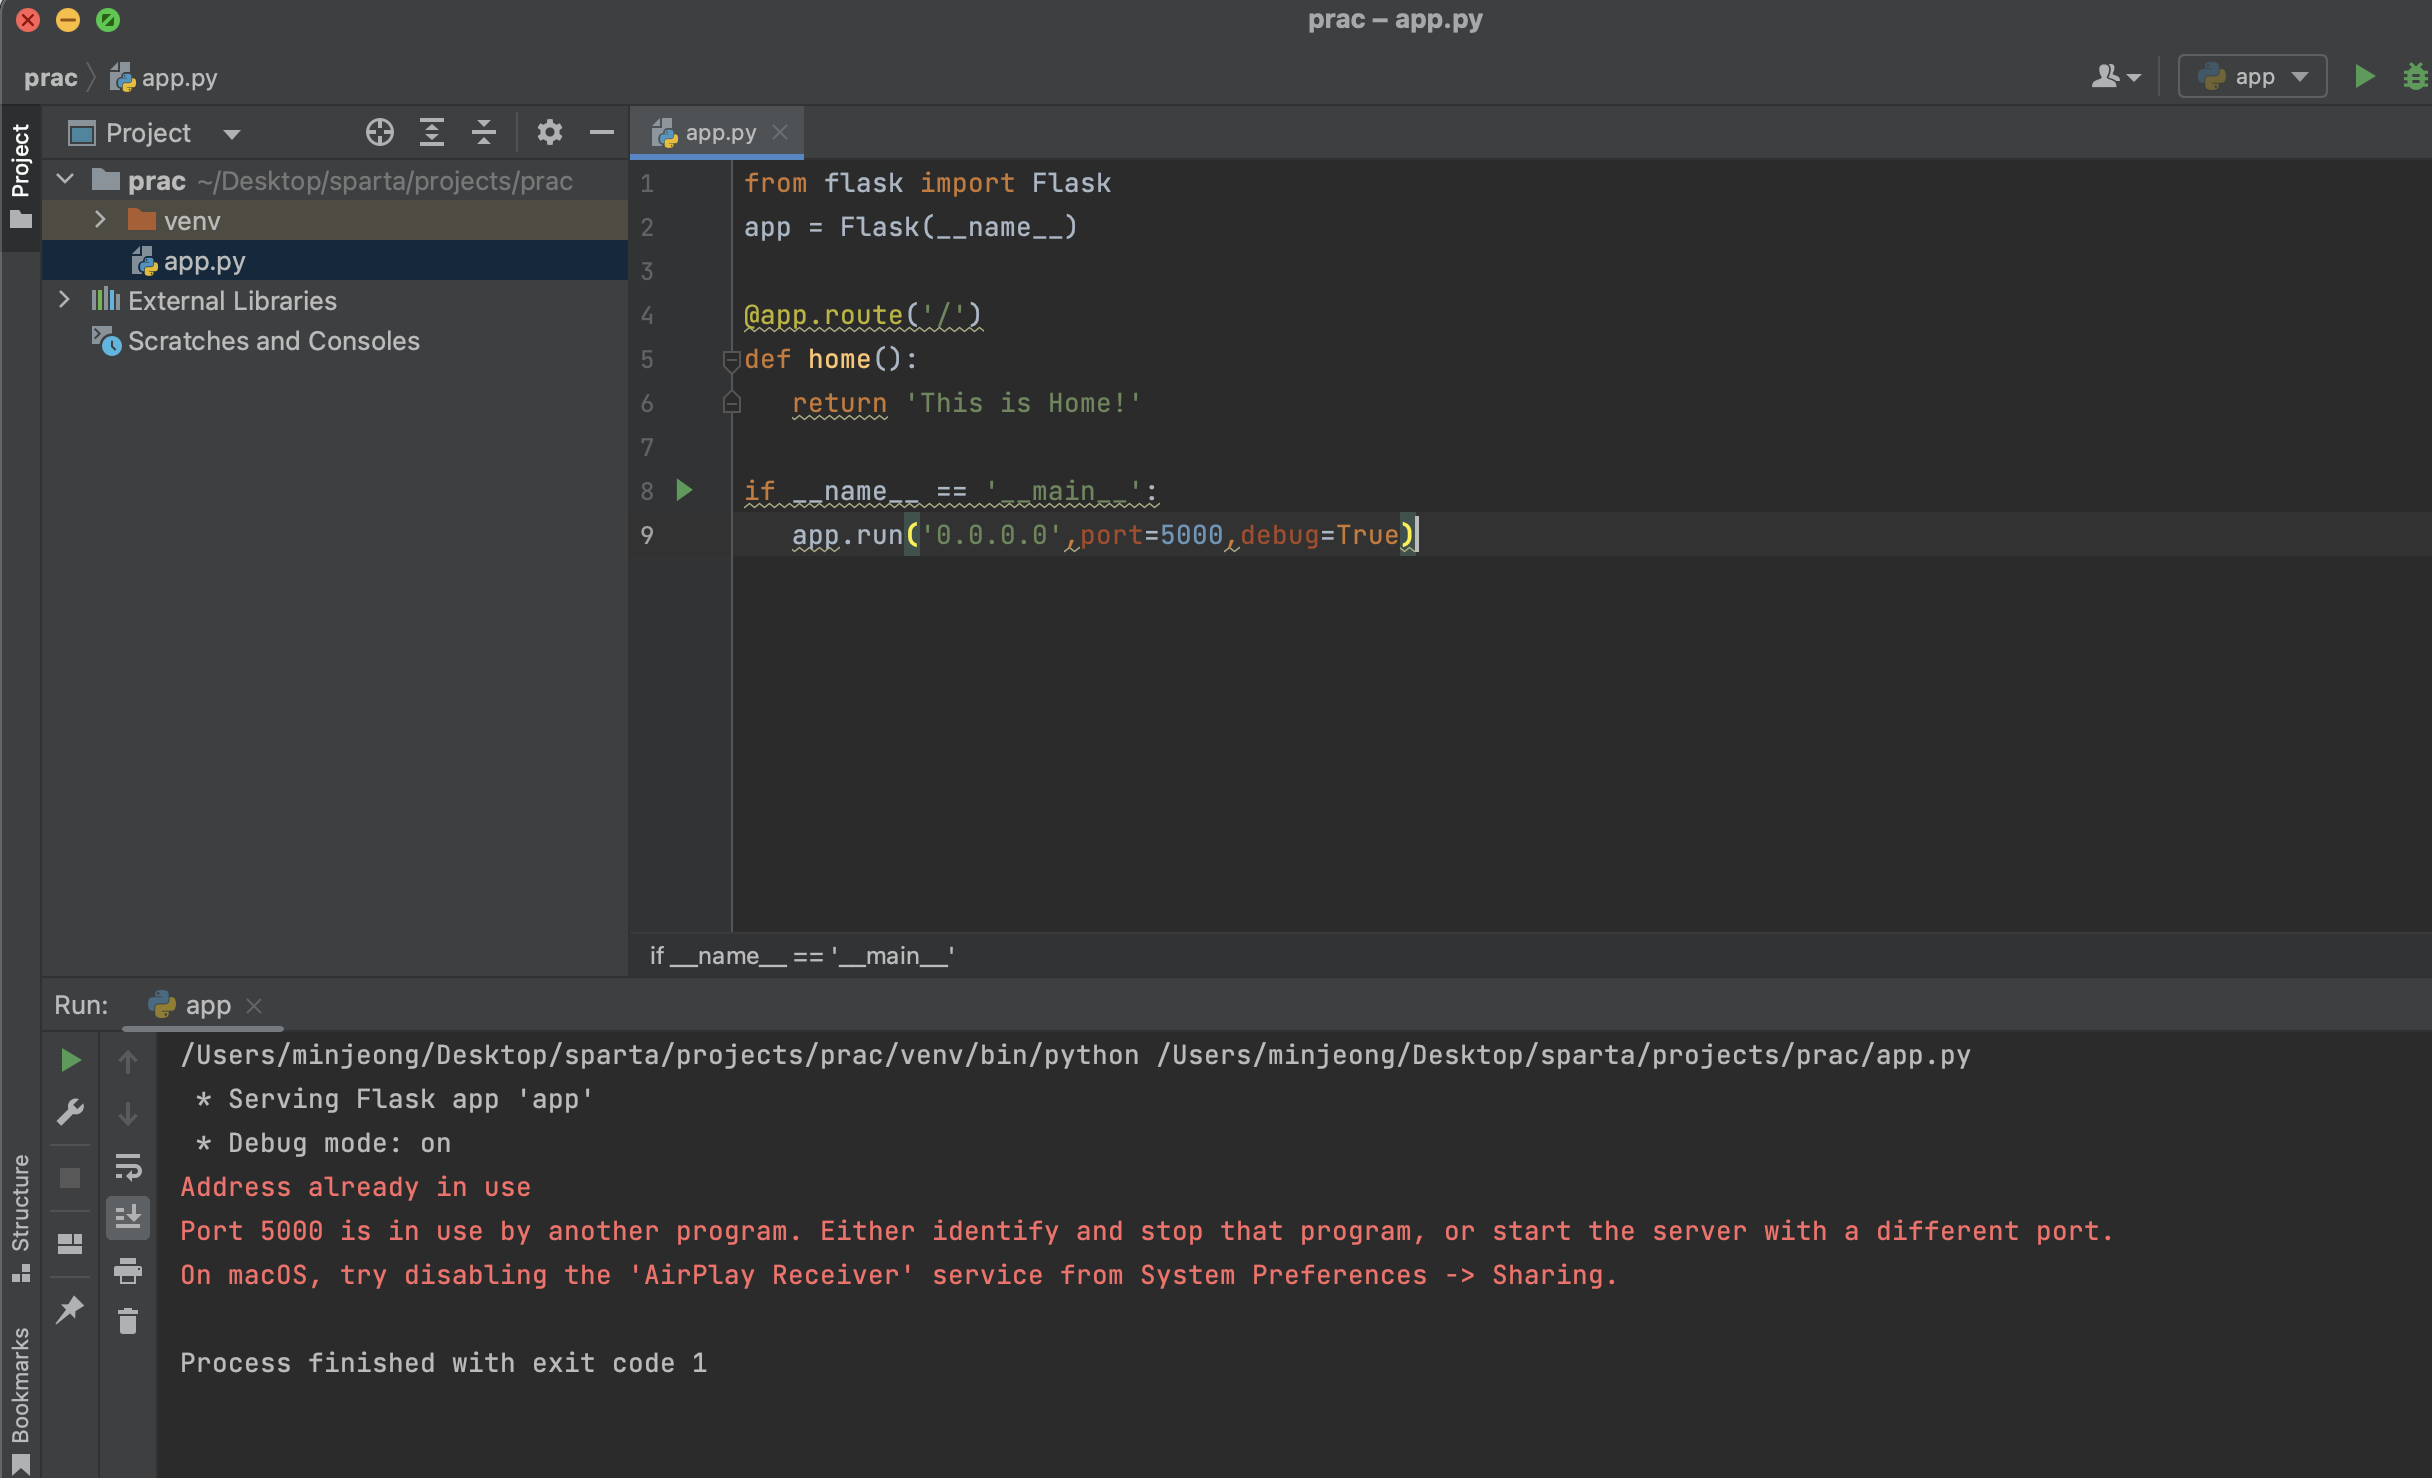Expand the venv folder

coord(100,220)
